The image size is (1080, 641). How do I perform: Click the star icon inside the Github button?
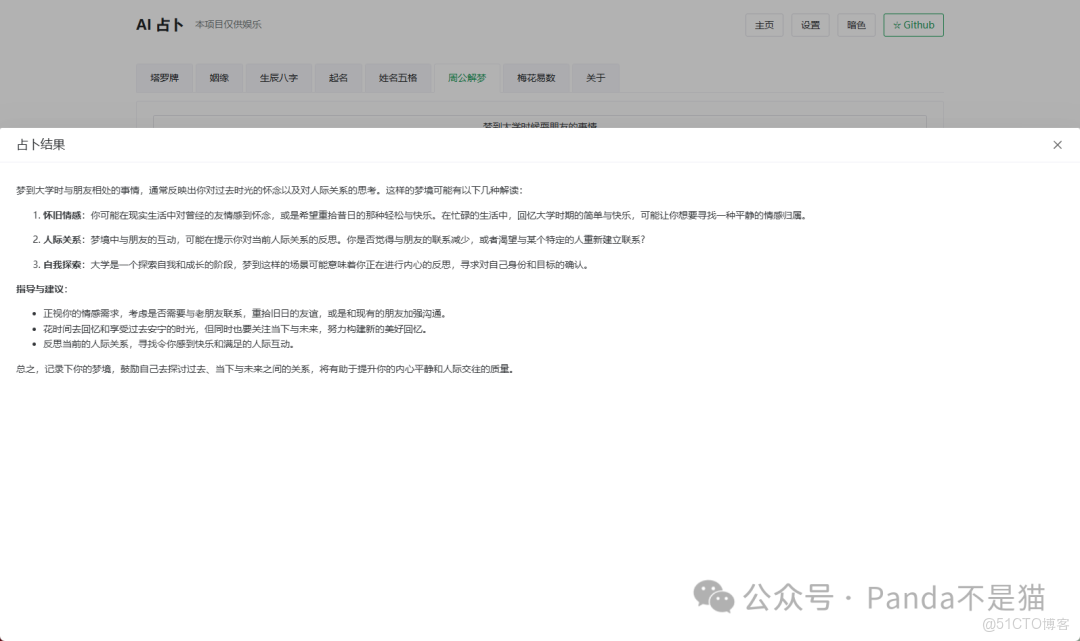click(x=896, y=25)
